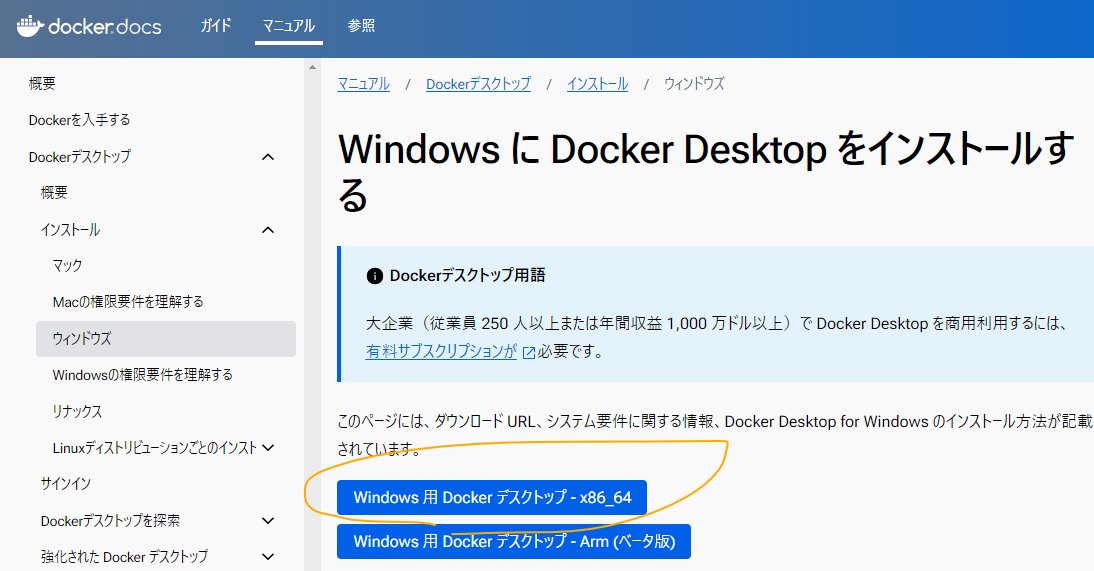This screenshot has height=571, width=1094.
Task: Expand 強化された Docker デスクトップ chevron
Action: pyautogui.click(x=268, y=557)
